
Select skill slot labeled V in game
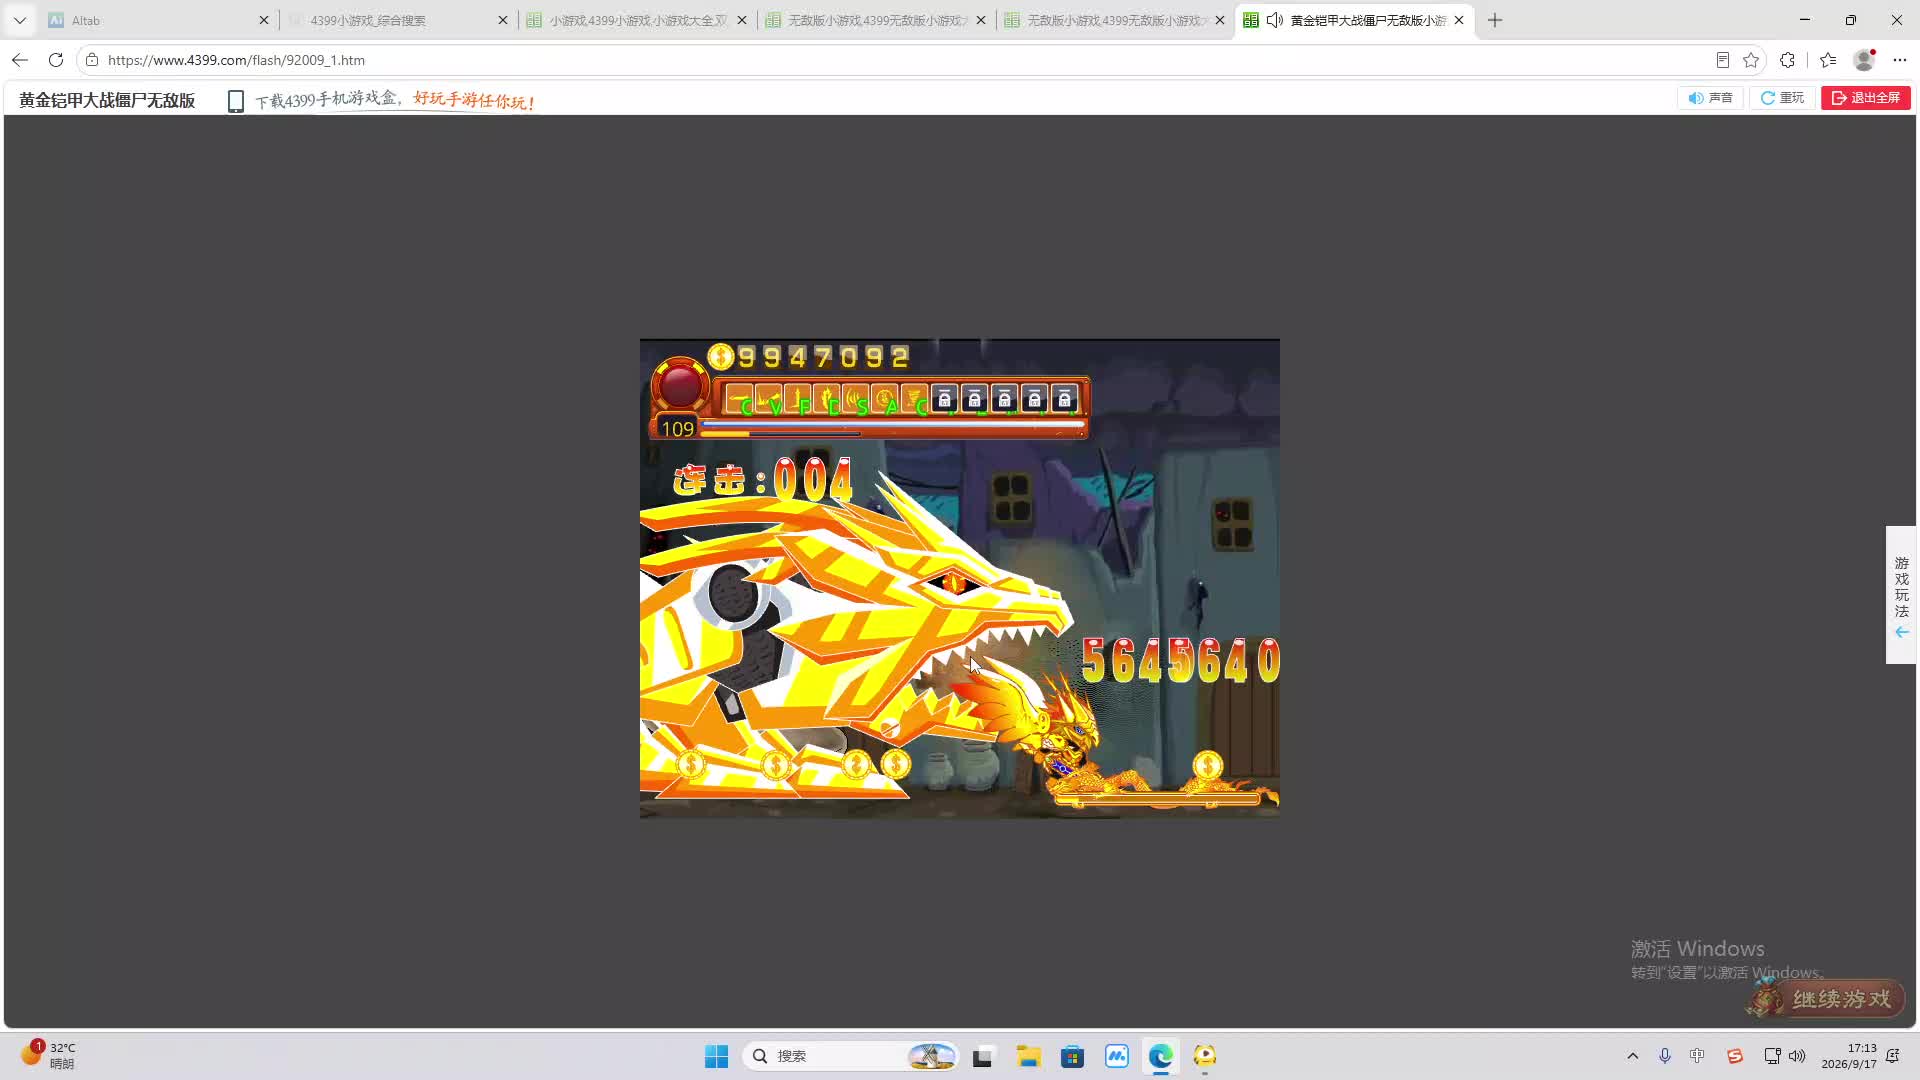(x=769, y=400)
